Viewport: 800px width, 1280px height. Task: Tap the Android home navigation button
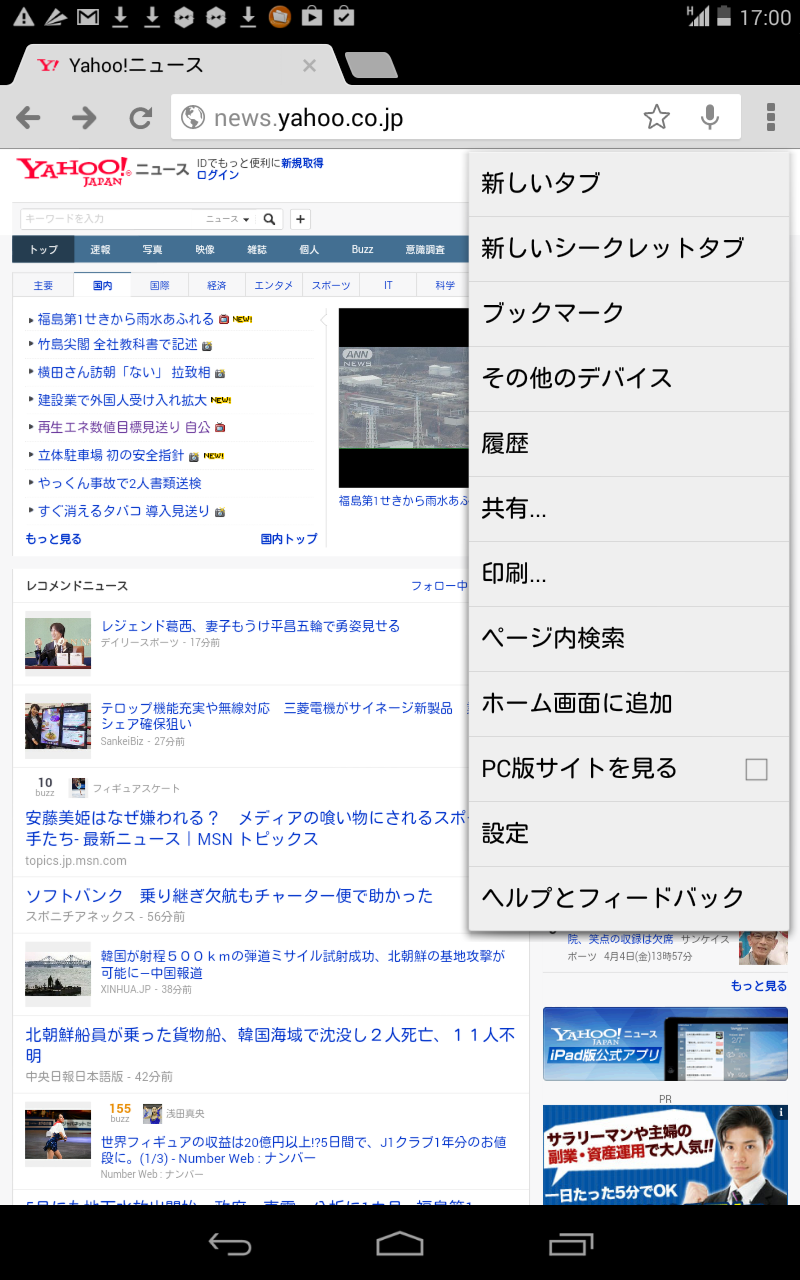[x=400, y=1243]
